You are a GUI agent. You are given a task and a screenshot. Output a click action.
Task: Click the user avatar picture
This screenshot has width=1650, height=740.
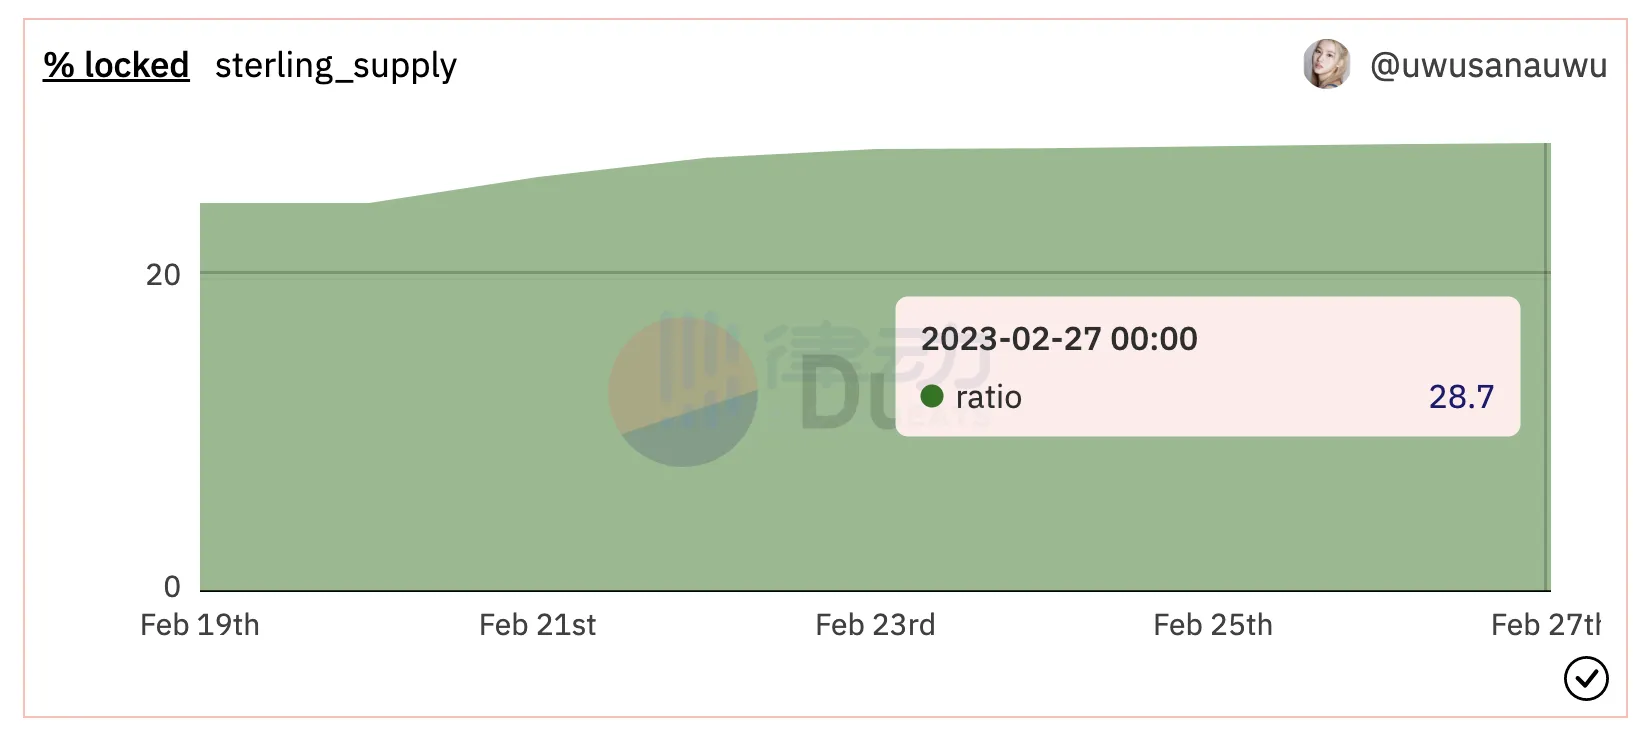(x=1327, y=65)
